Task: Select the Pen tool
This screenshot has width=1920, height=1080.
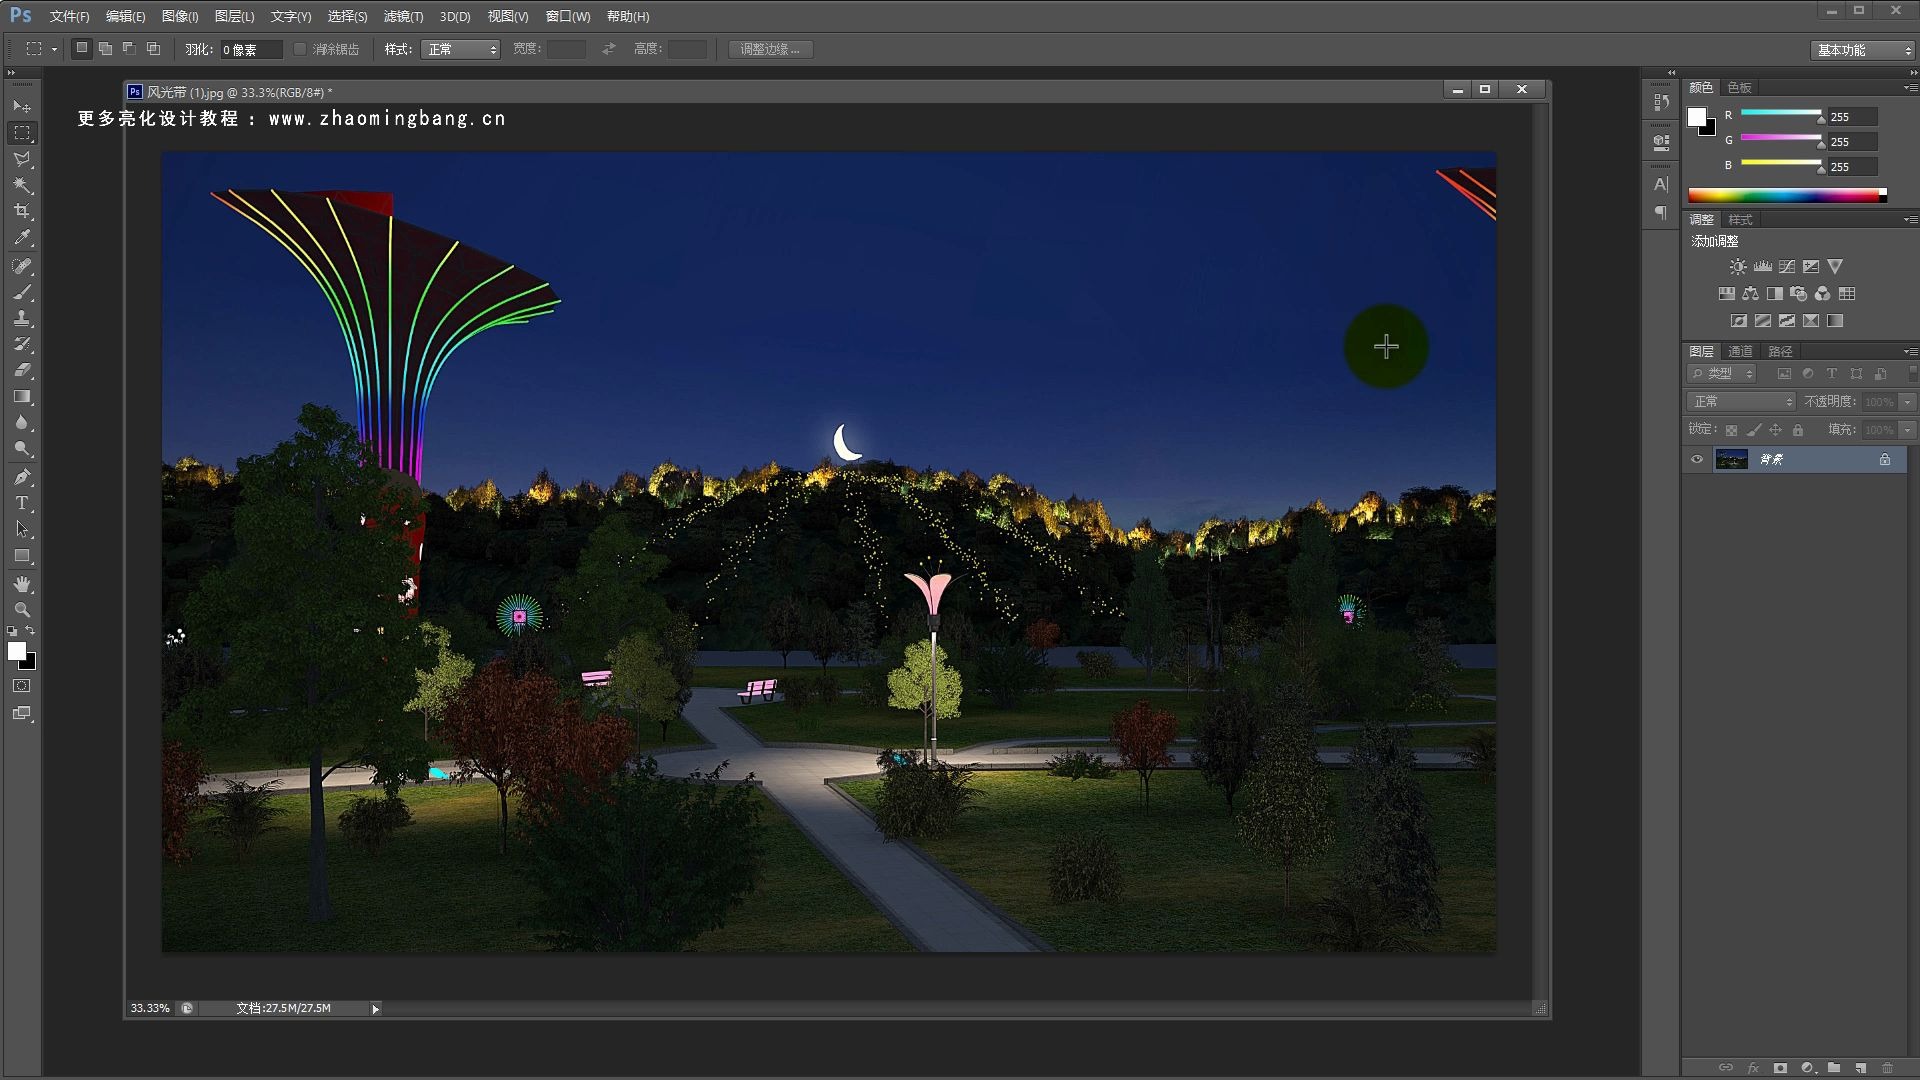Action: point(22,477)
